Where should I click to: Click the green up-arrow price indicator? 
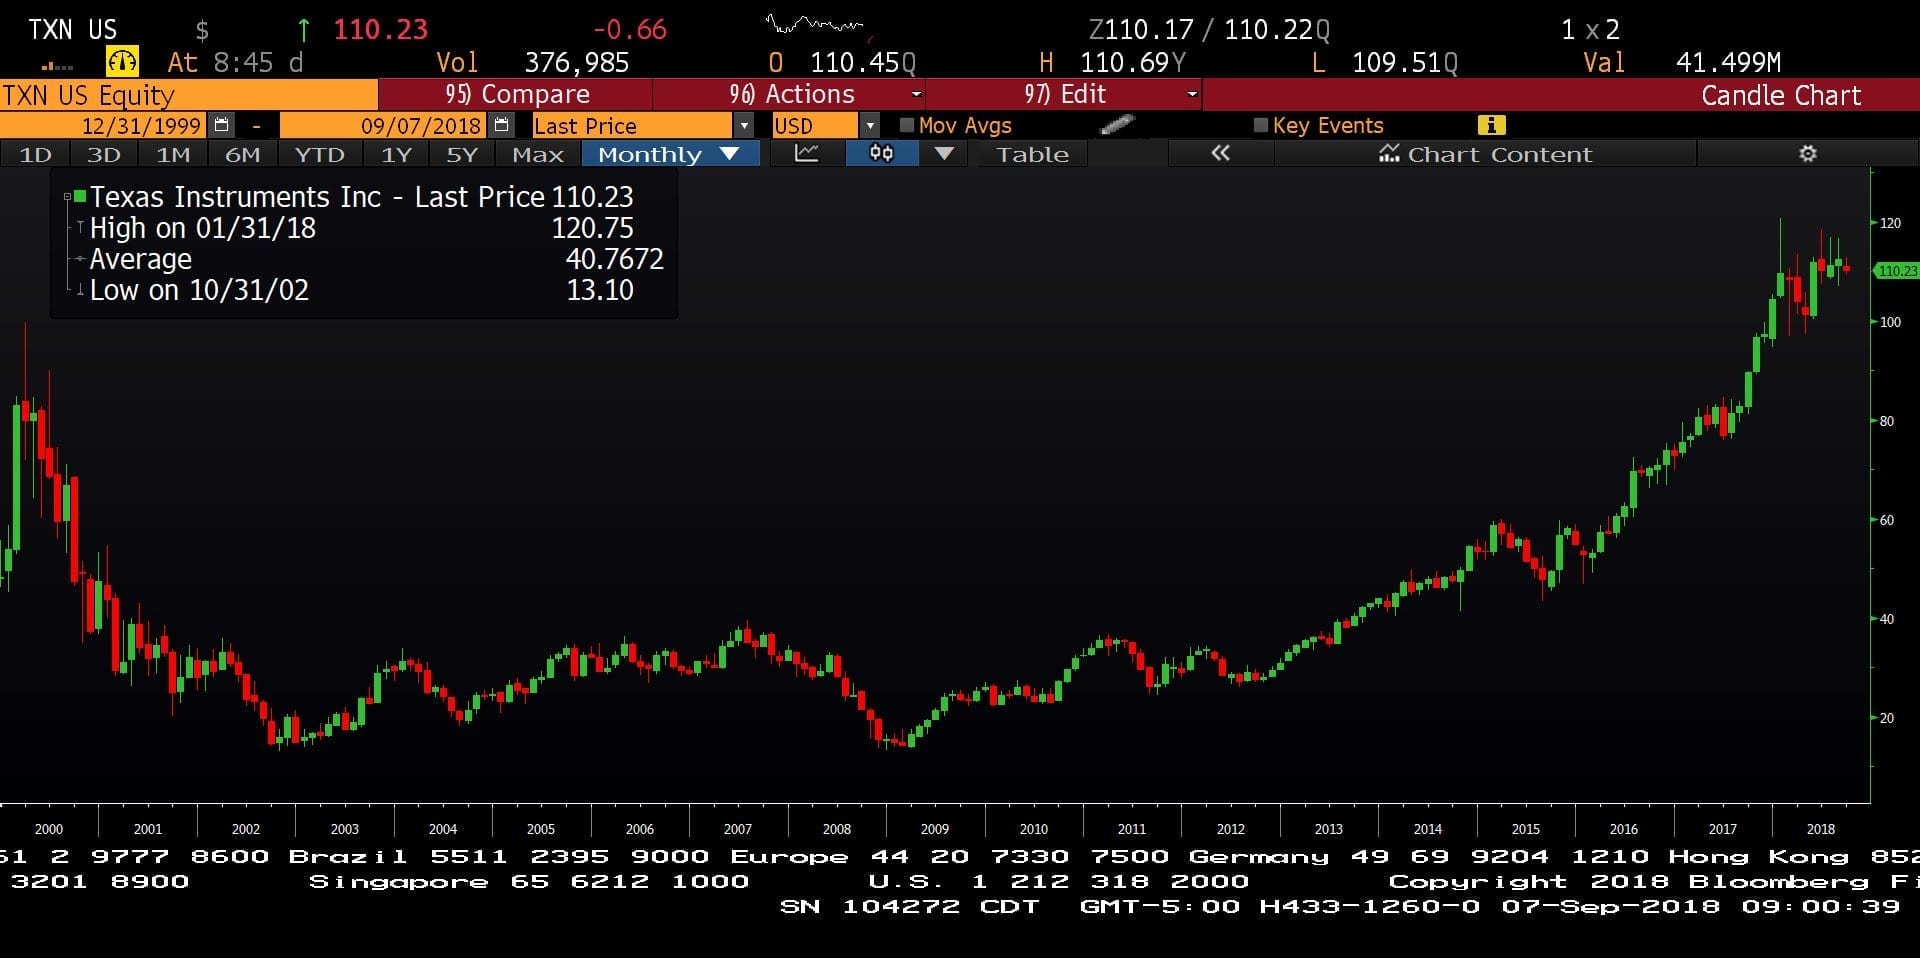pos(303,30)
